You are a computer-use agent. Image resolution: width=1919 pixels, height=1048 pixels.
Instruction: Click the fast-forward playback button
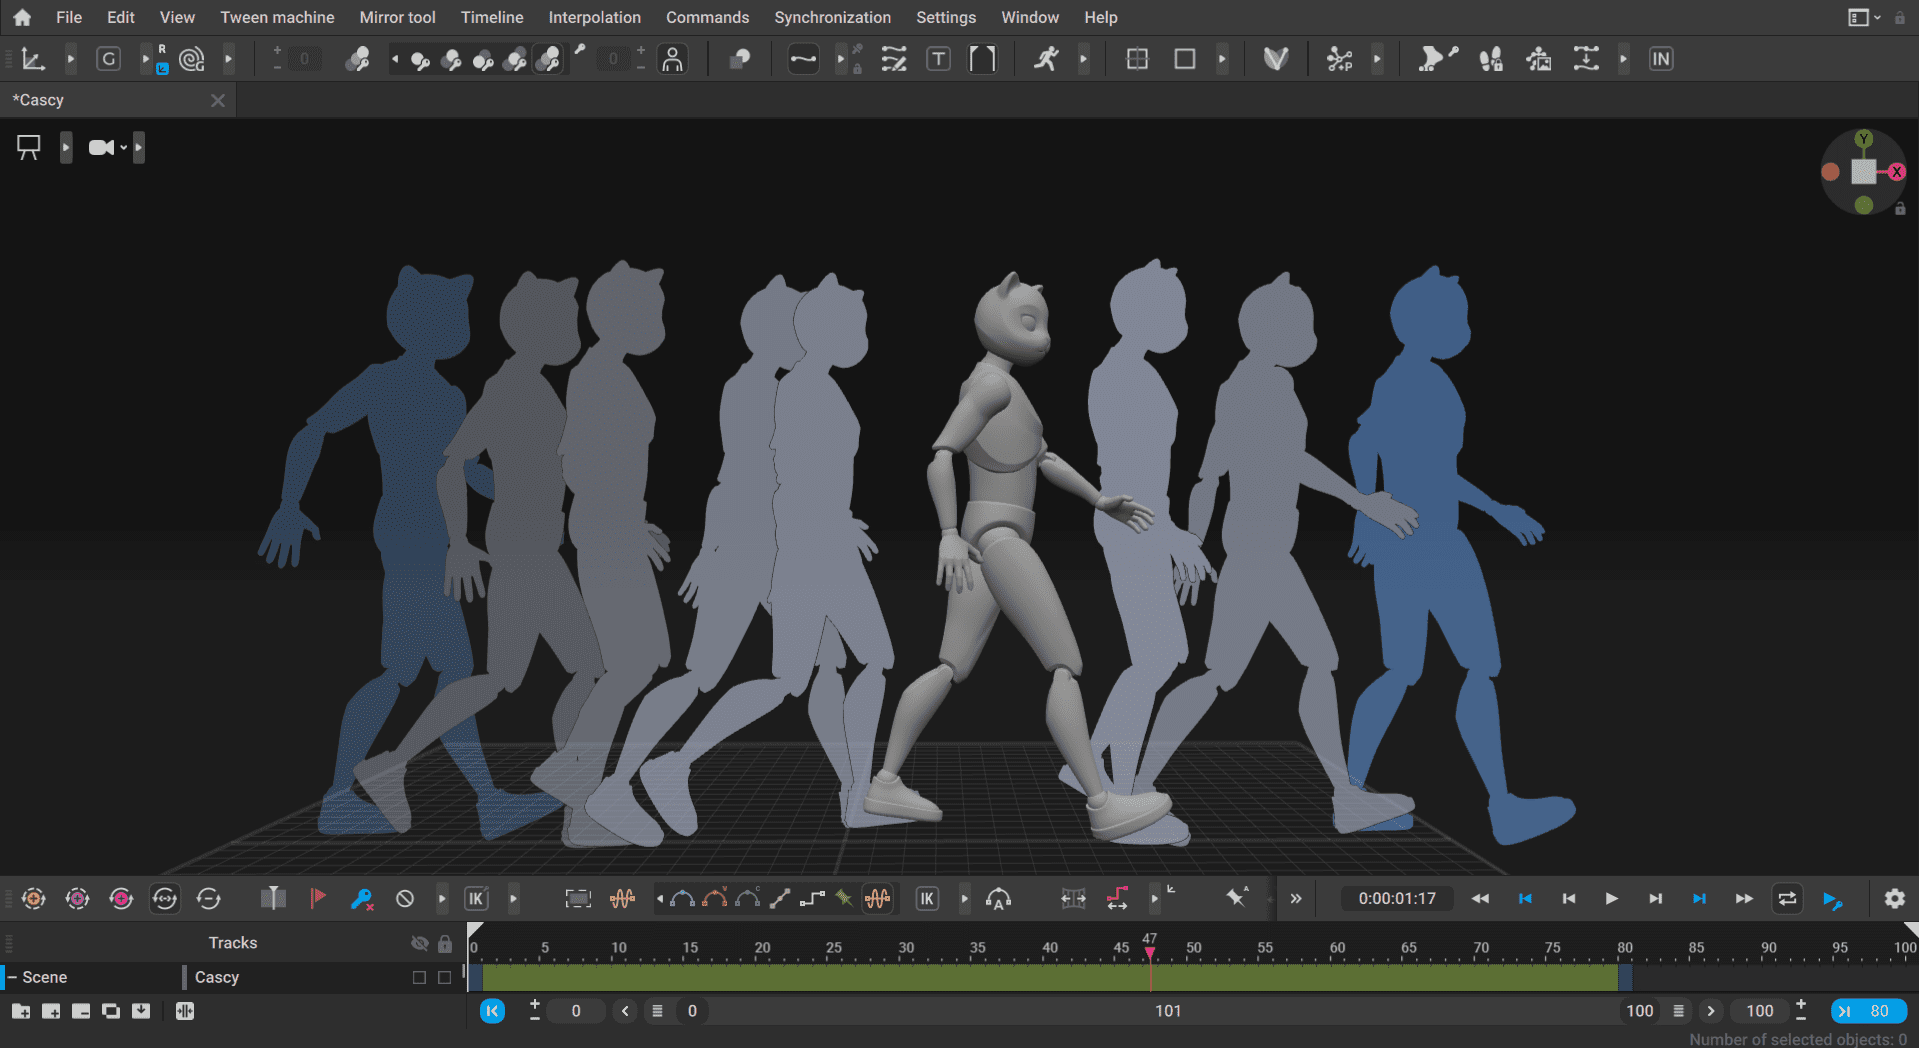pos(1744,898)
